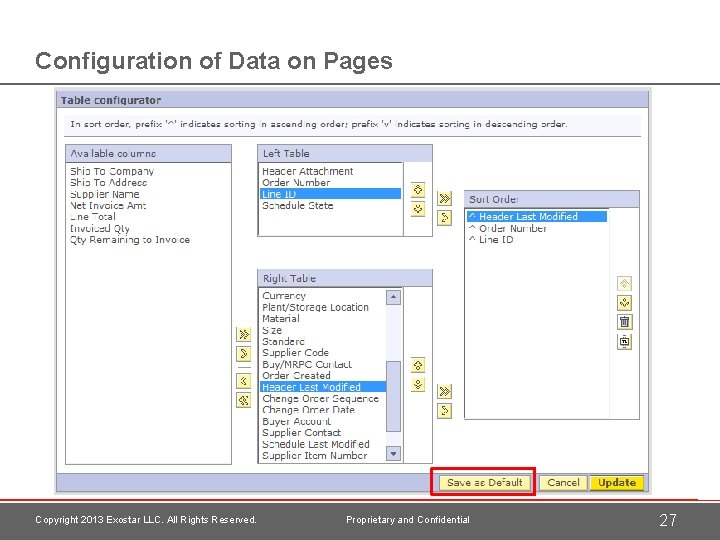Add selected Left Table column to Sort Order
The image size is (720, 540).
pos(444,218)
